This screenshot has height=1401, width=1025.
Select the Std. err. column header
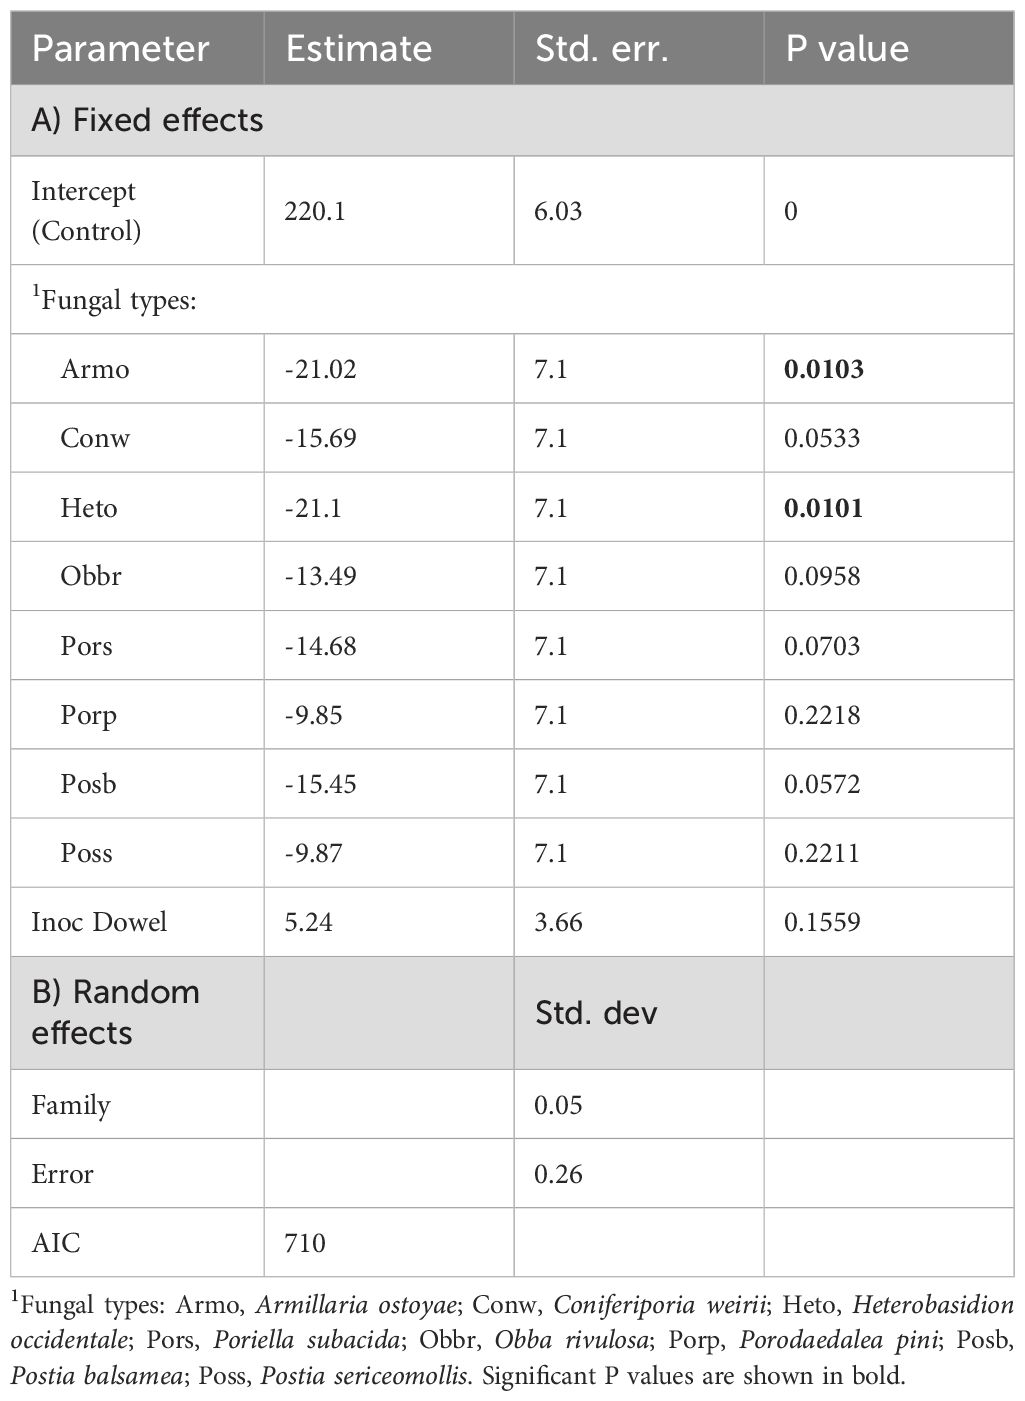(x=601, y=48)
